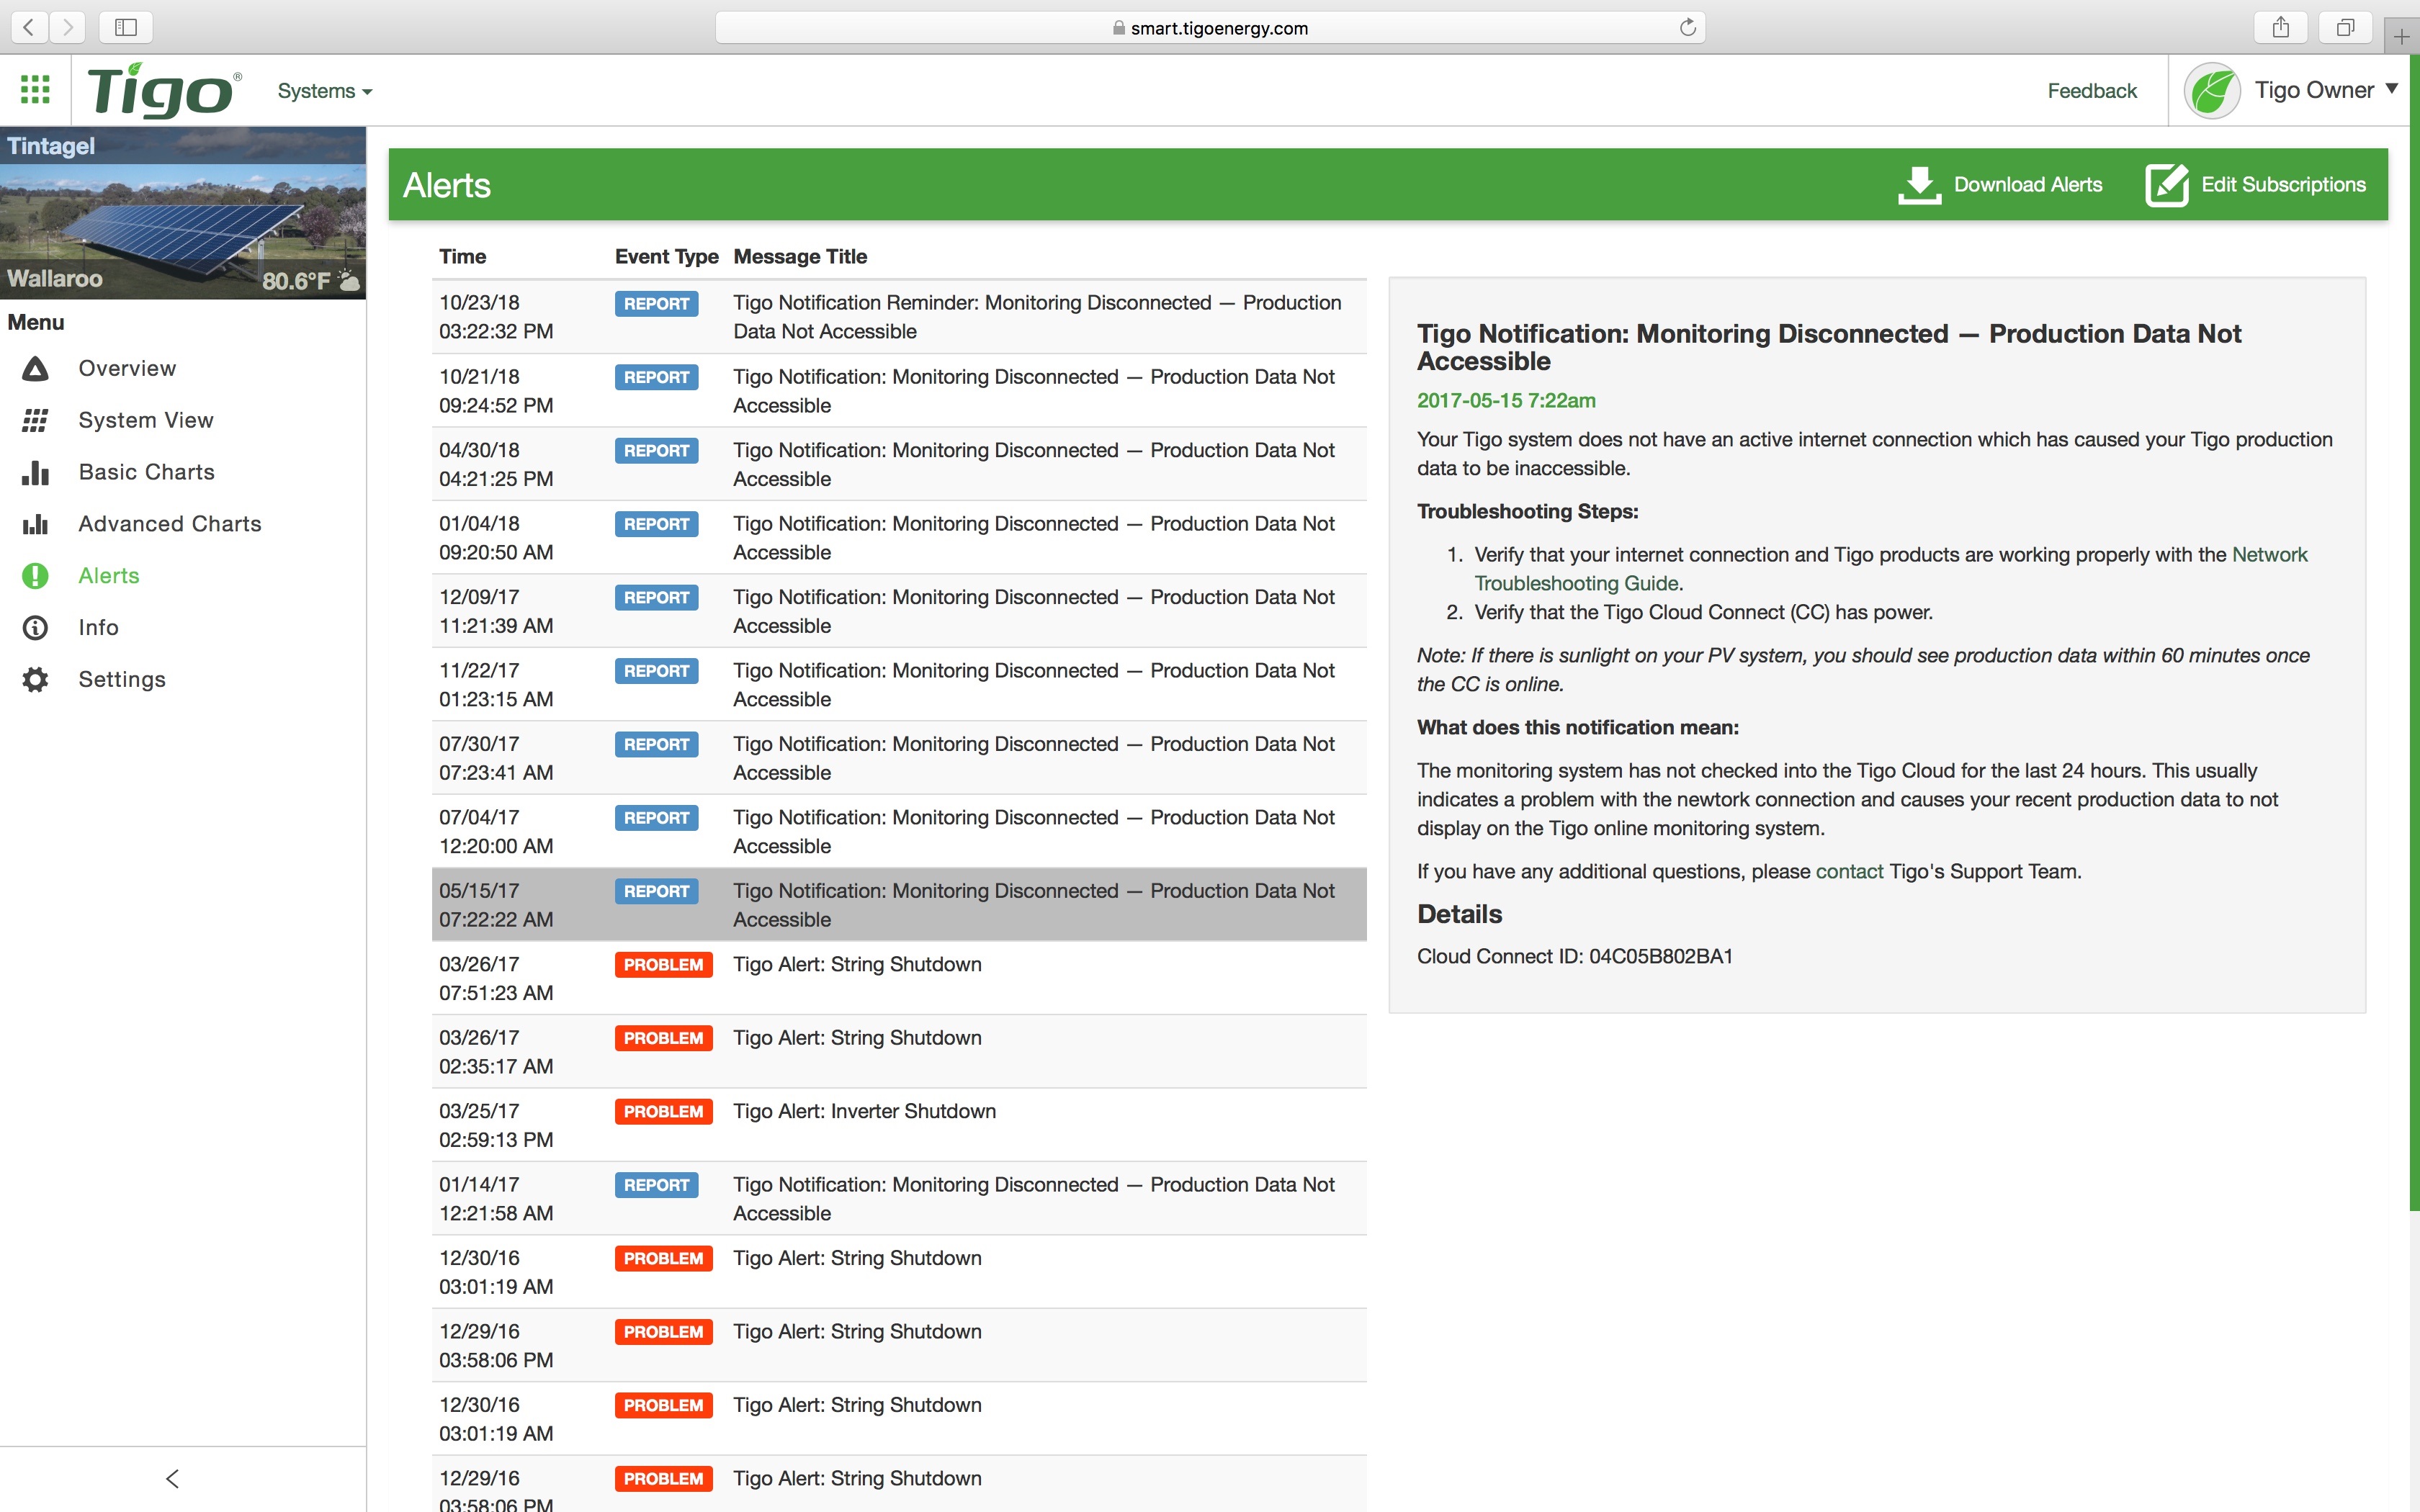2420x1512 pixels.
Task: Click the PROBLEM badge on 03/25/17 row
Action: coord(663,1112)
